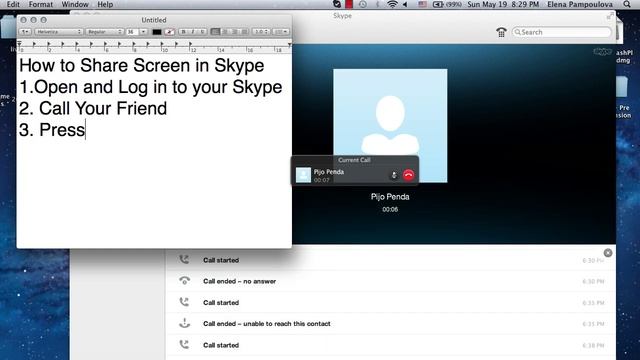
Task: Open Spotlight search in menu bar
Action: coord(627,4)
